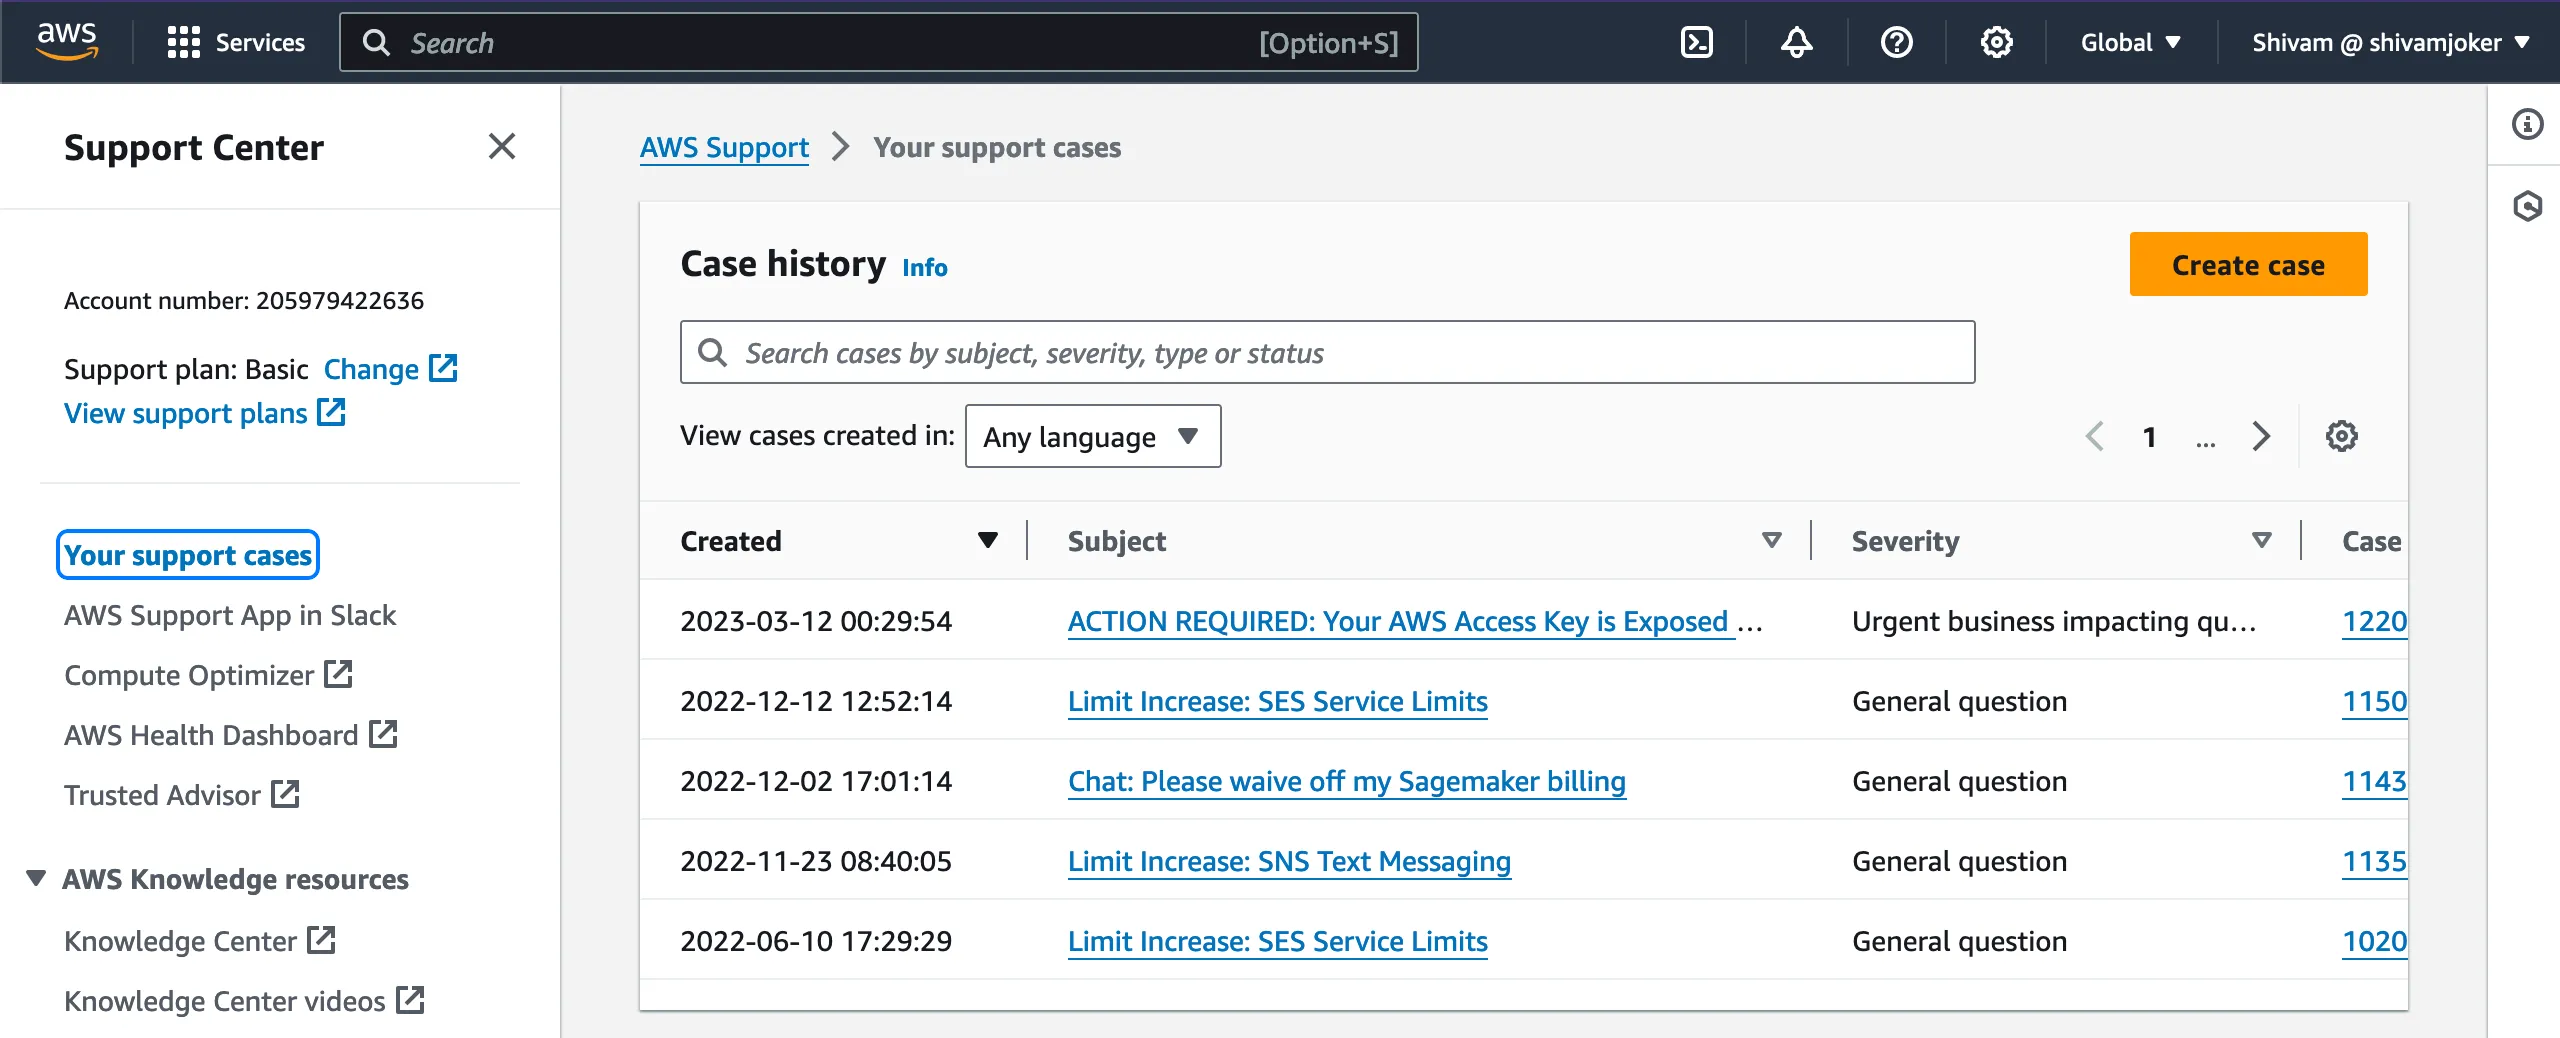The width and height of the screenshot is (2560, 1038).
Task: Open the Global region dropdown
Action: (x=2131, y=42)
